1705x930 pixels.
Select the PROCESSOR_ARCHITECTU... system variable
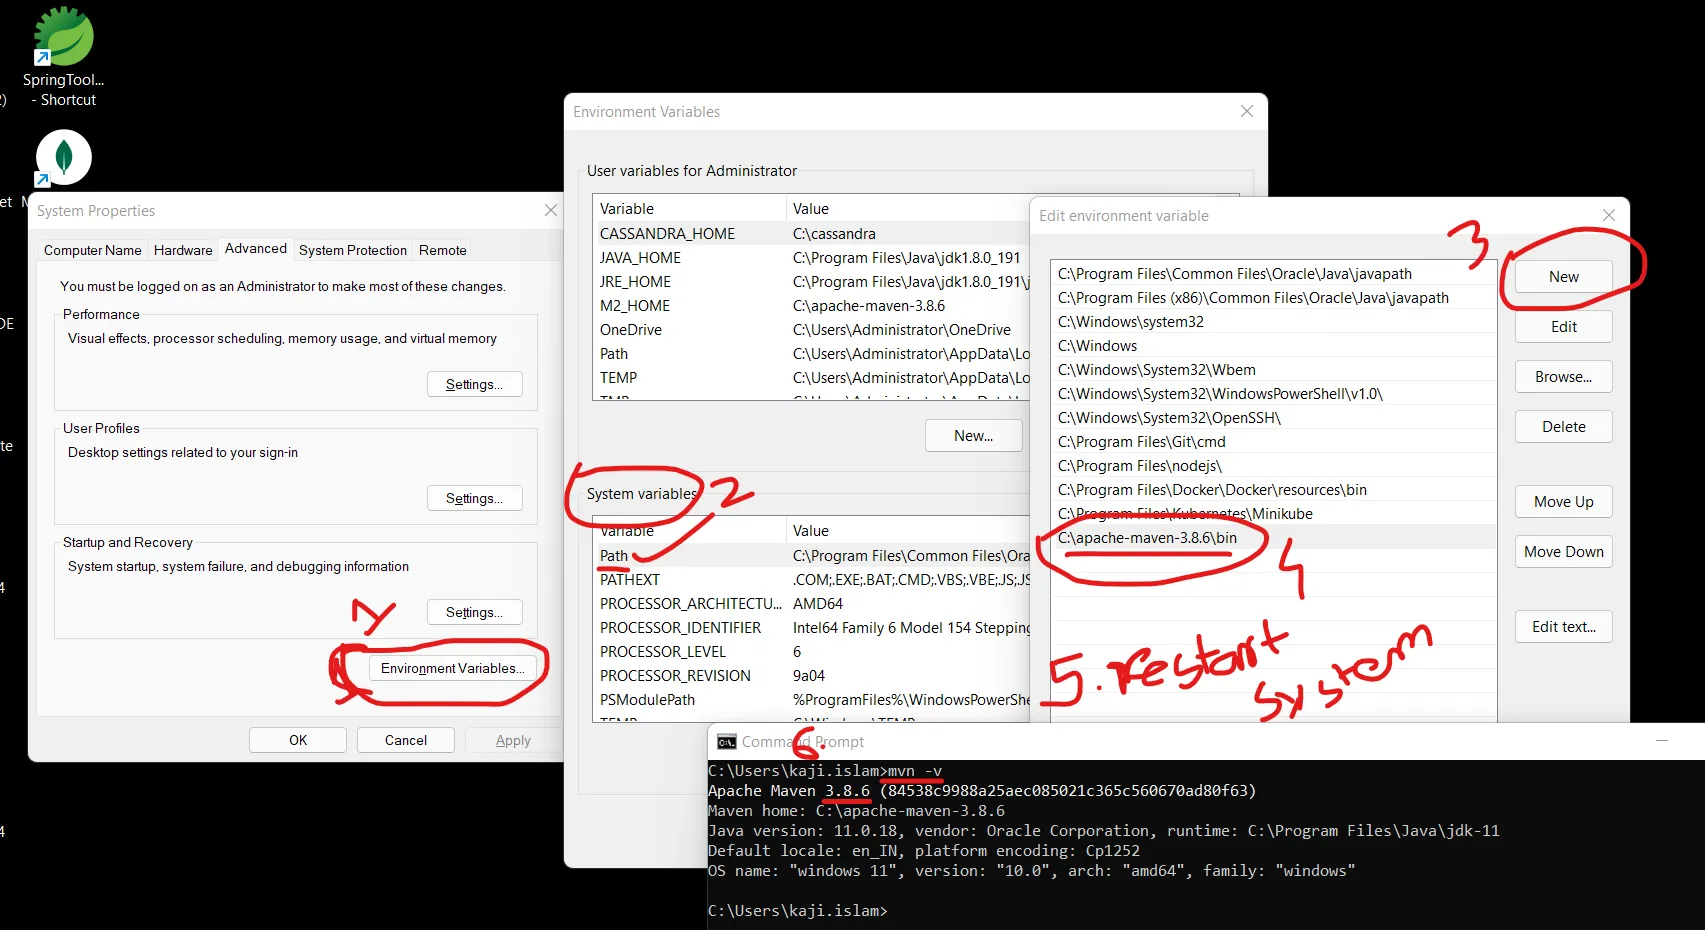pos(811,604)
